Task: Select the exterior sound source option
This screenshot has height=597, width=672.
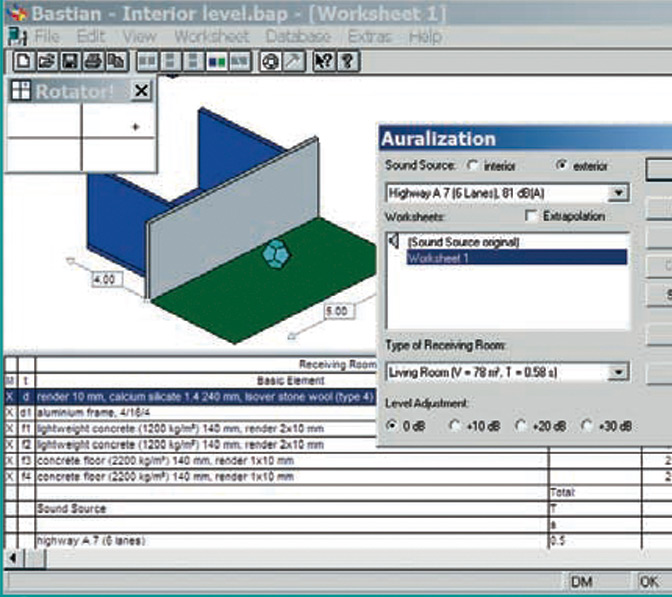Action: coord(561,165)
